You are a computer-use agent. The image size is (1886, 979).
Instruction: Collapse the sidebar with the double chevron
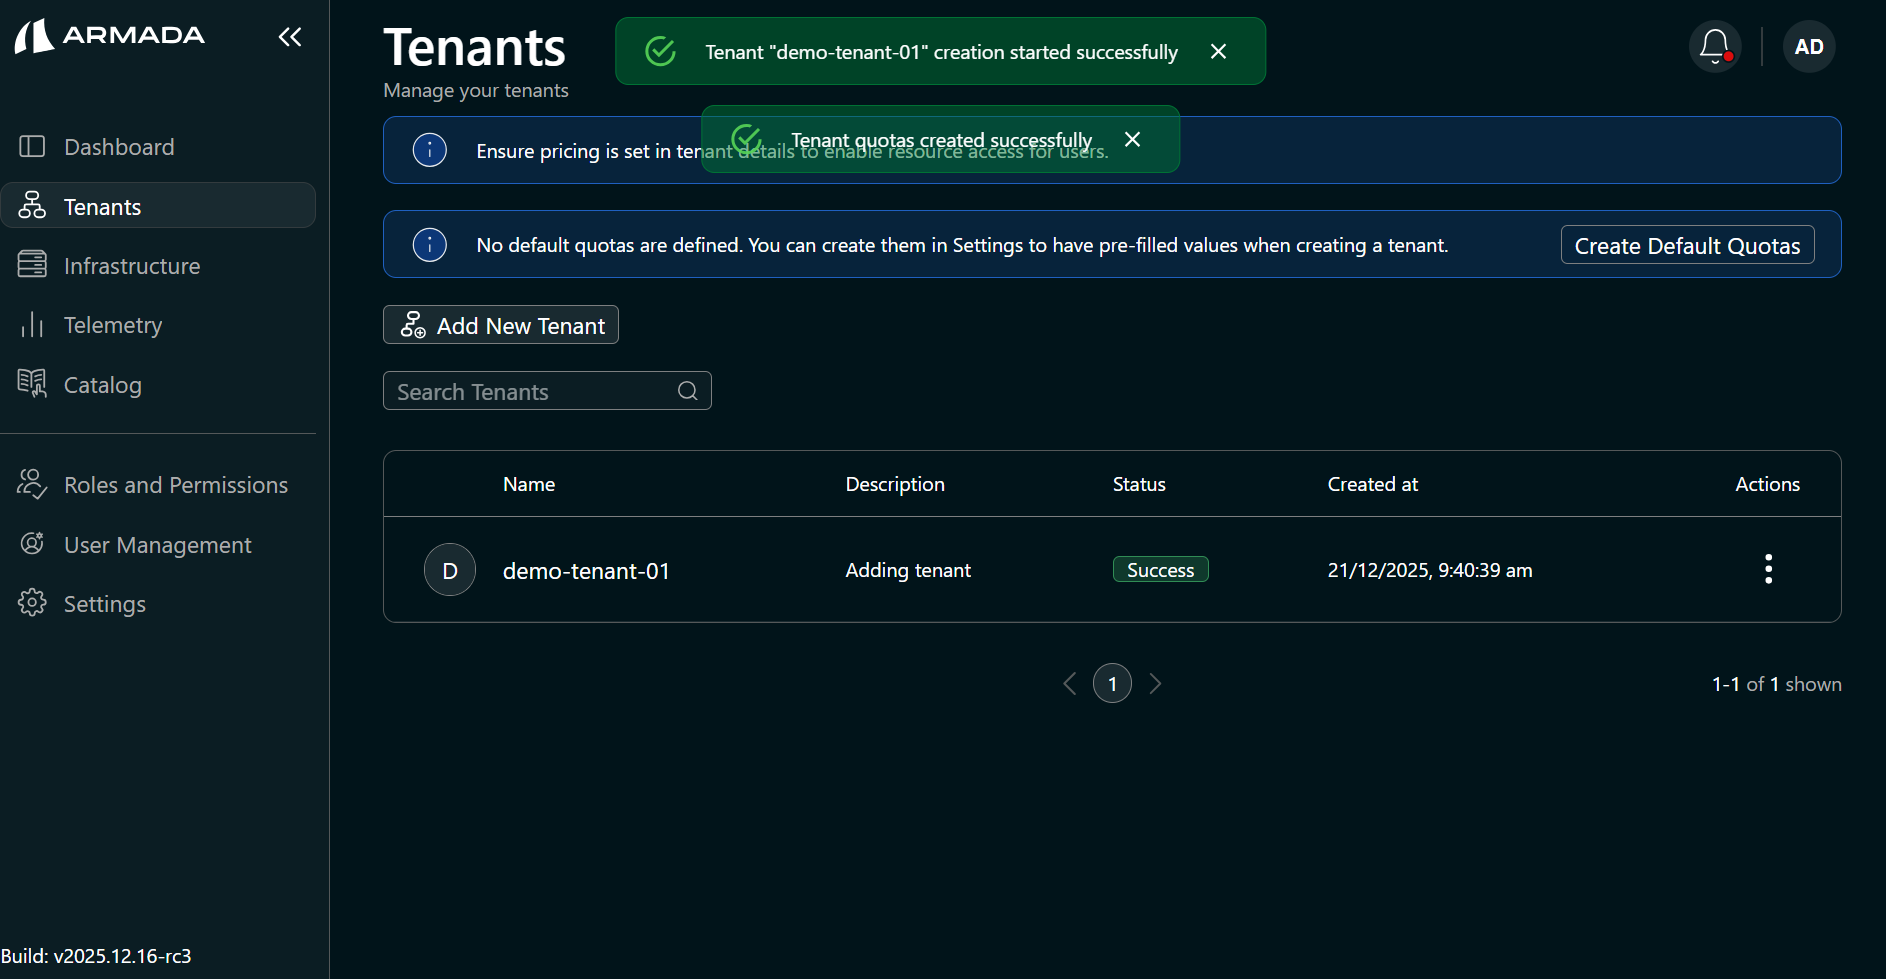tap(289, 36)
